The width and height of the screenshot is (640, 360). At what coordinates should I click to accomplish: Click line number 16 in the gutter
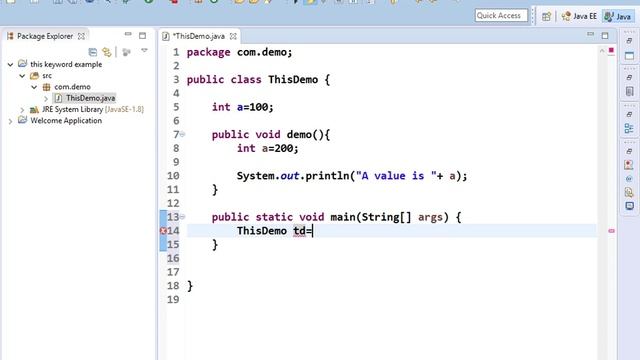coord(173,258)
